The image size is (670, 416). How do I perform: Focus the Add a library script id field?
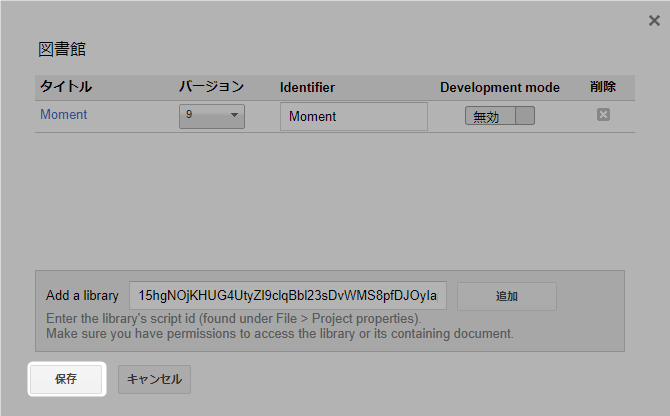click(288, 295)
